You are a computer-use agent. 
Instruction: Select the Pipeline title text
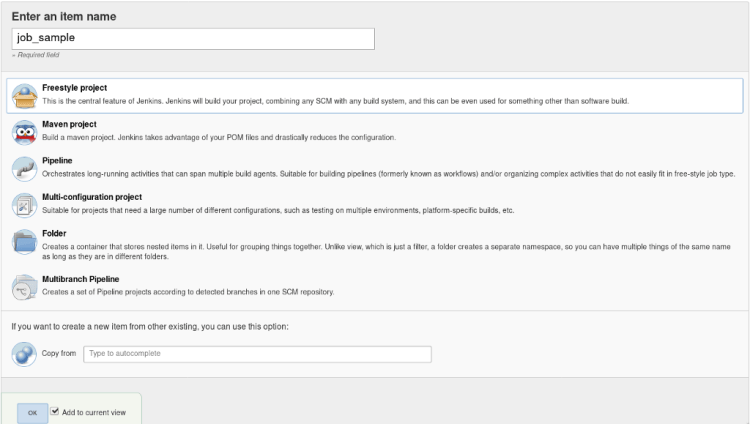click(x=58, y=160)
